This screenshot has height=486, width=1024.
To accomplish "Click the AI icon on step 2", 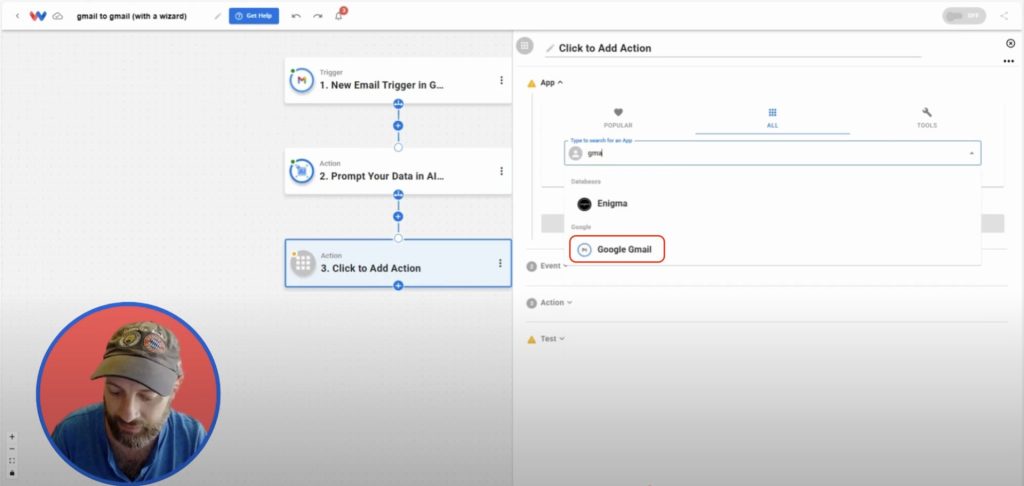I will 302,171.
